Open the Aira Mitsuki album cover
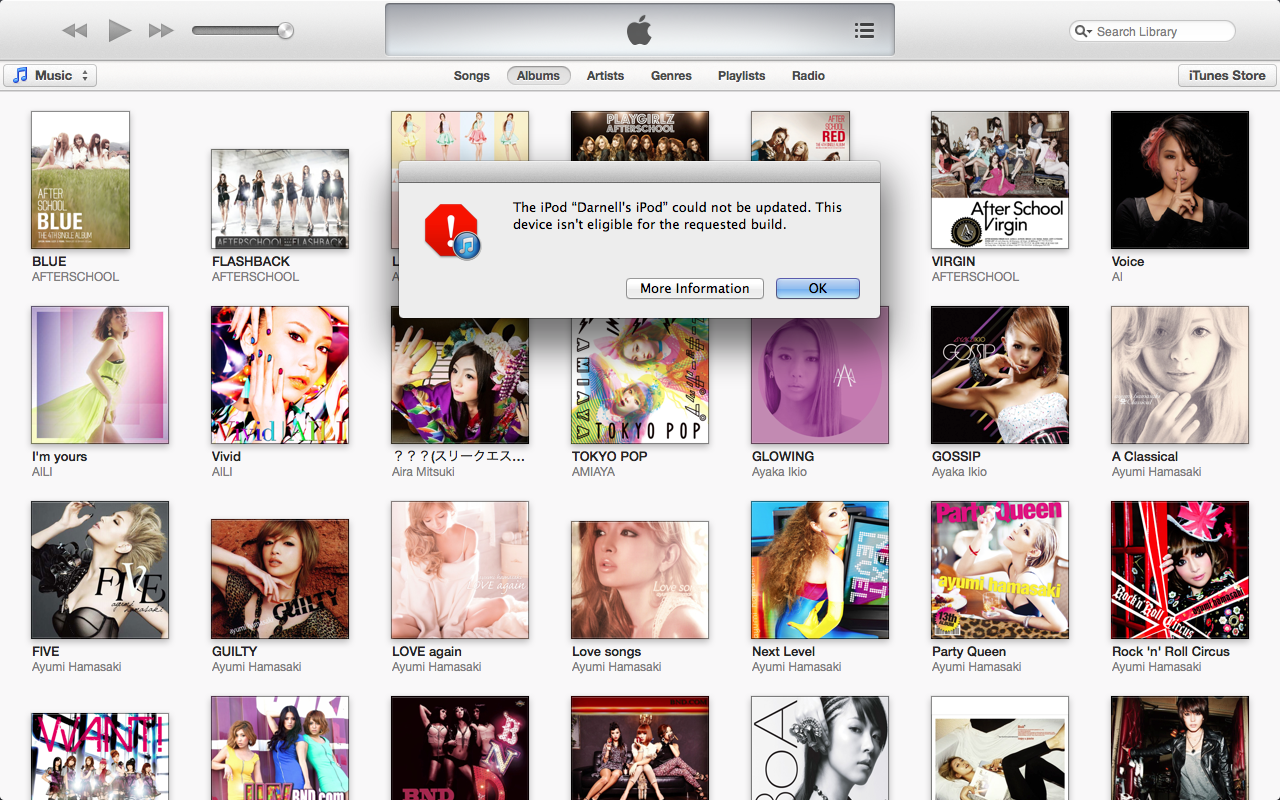 tap(460, 381)
